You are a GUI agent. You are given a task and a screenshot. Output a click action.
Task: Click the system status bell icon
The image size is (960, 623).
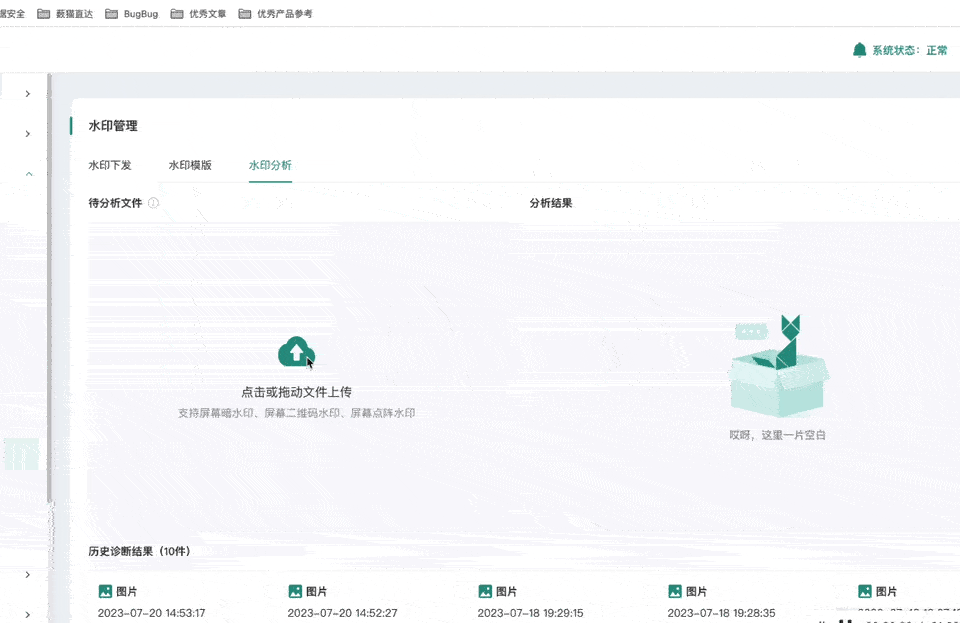[859, 50]
